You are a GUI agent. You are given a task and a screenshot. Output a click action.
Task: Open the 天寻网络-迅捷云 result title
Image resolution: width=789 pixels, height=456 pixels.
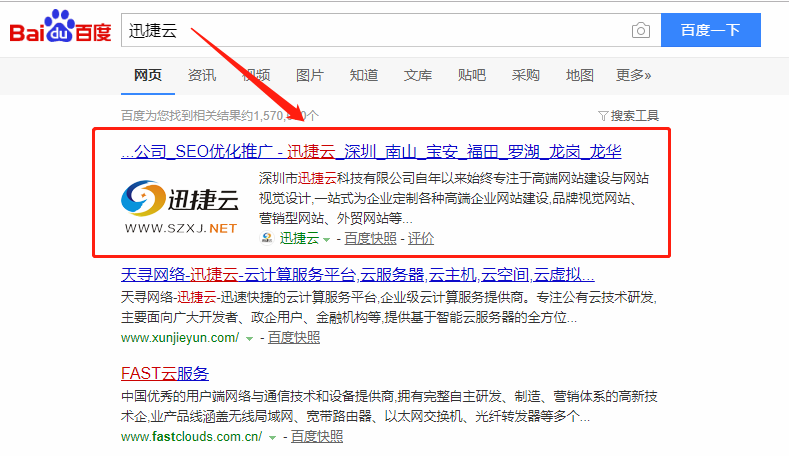pos(358,275)
